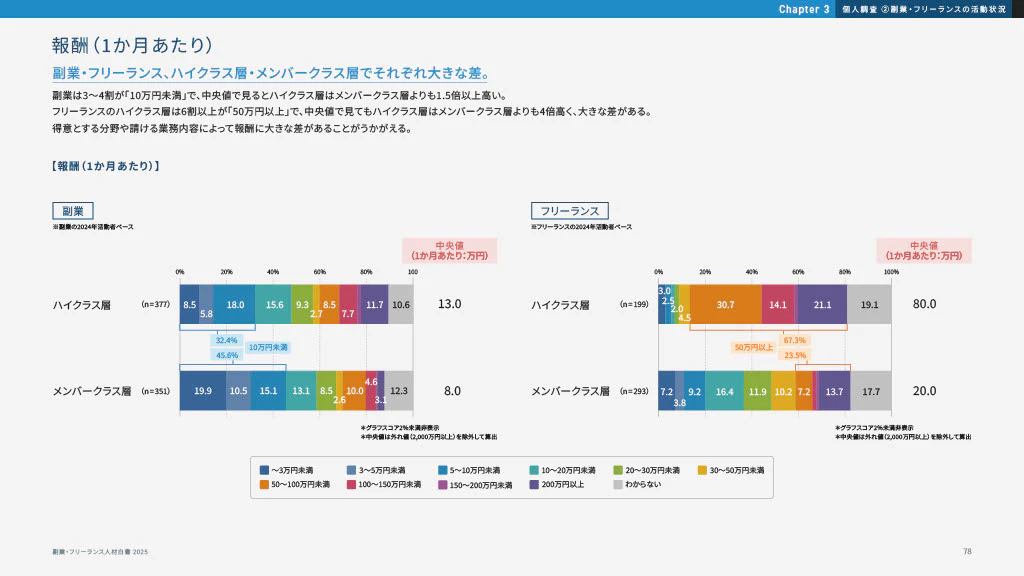Screen dimensions: 1024x576
Task: Click the わからない gray legend swatch
Action: [618, 485]
